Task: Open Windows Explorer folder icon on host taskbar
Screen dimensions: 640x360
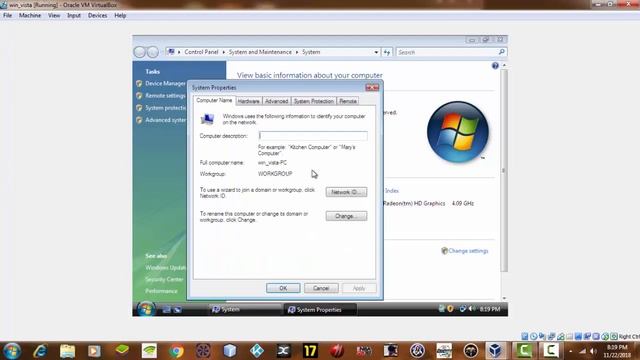Action: pos(67,351)
